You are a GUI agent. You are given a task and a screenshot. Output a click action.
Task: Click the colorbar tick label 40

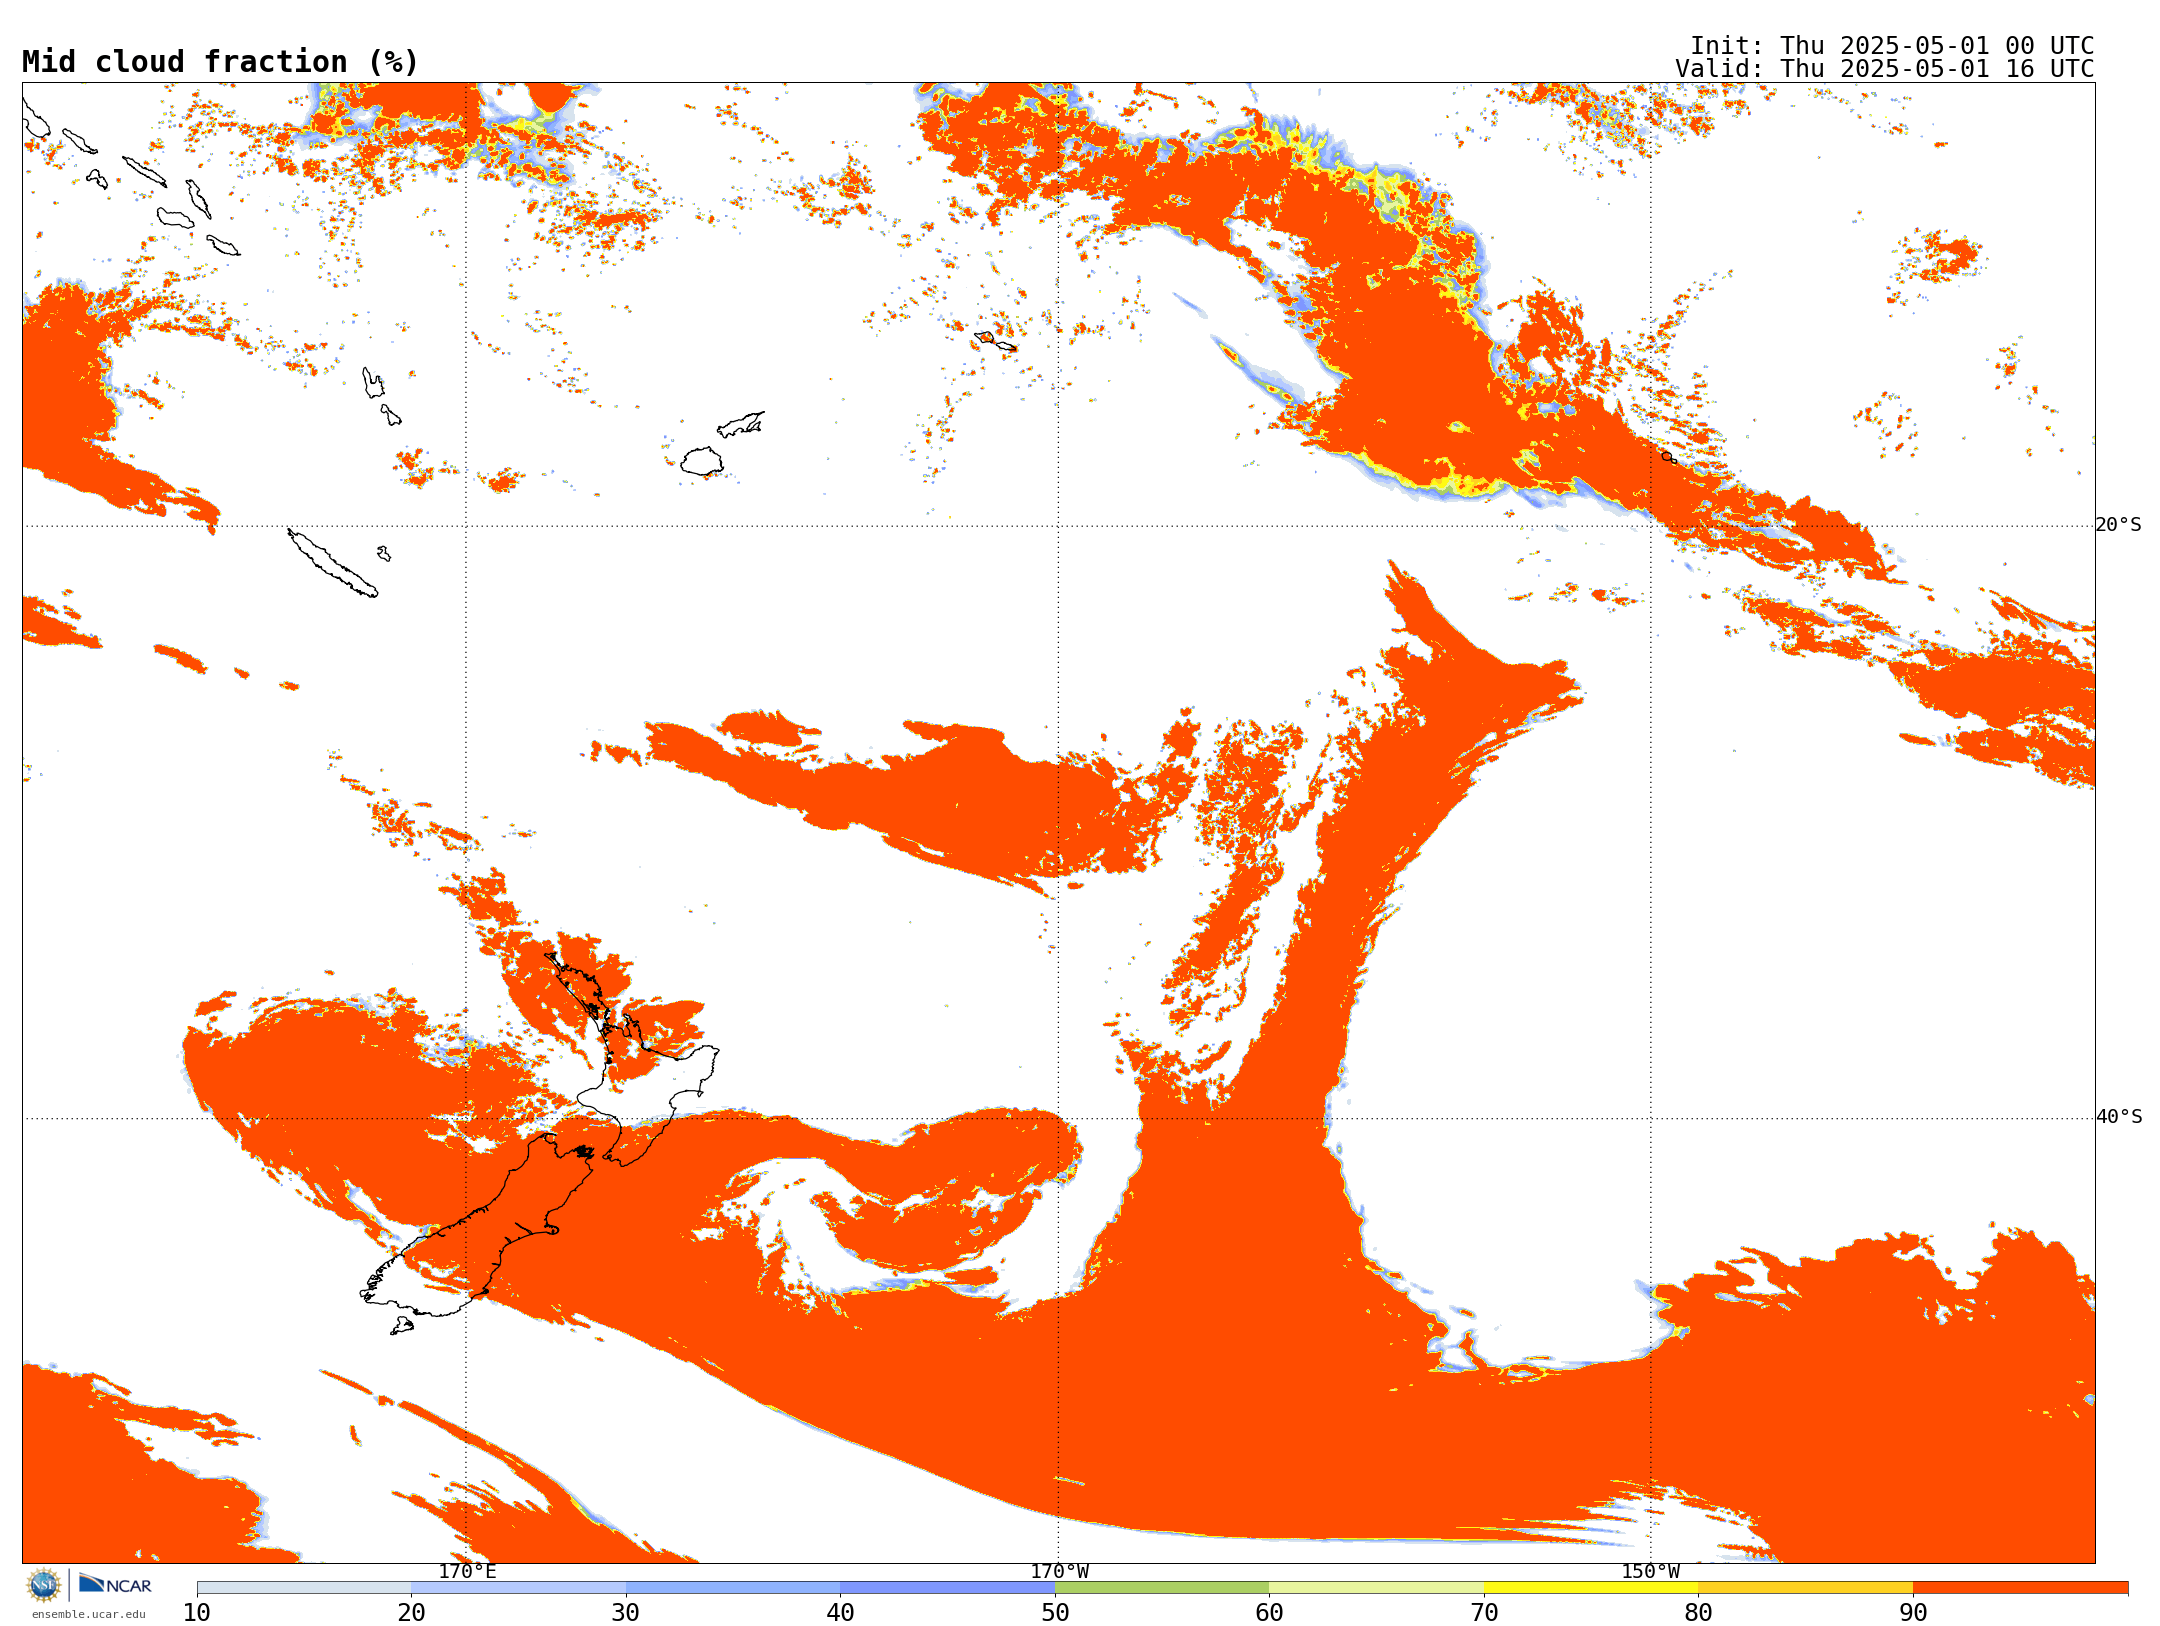coord(841,1613)
